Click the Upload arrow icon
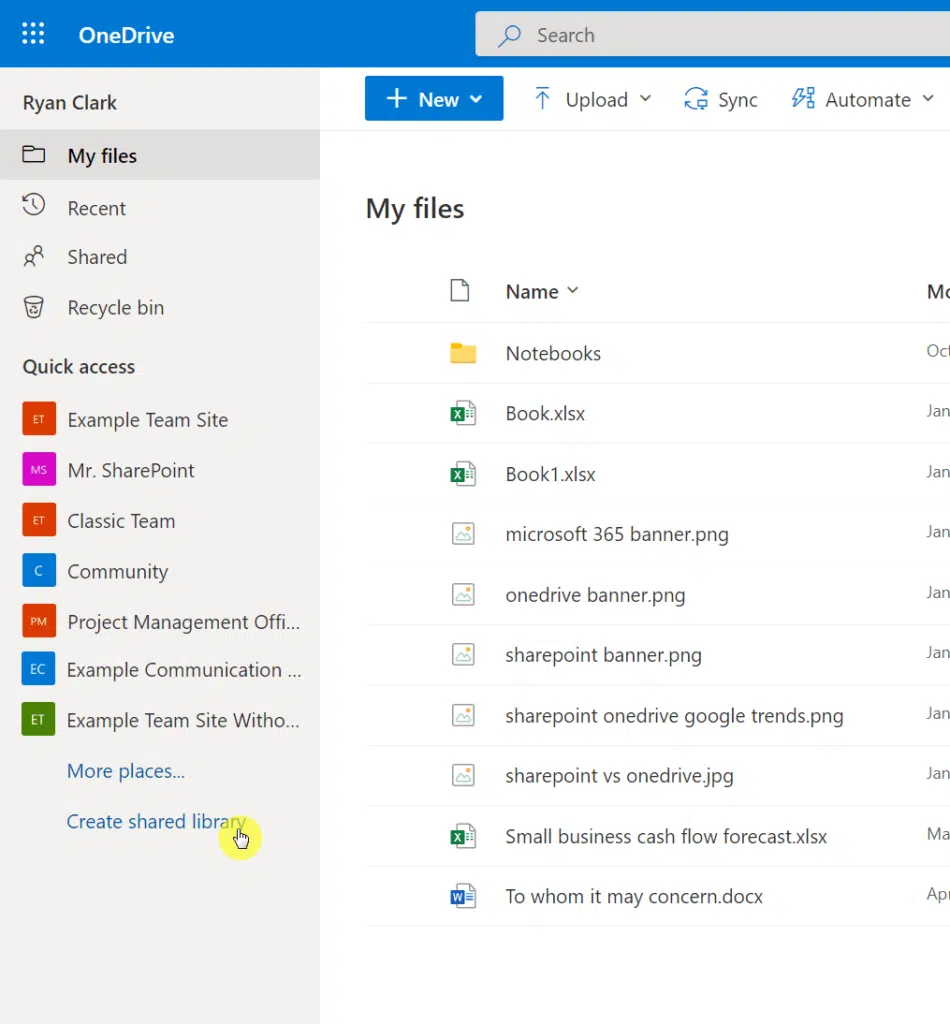950x1024 pixels. pos(542,99)
